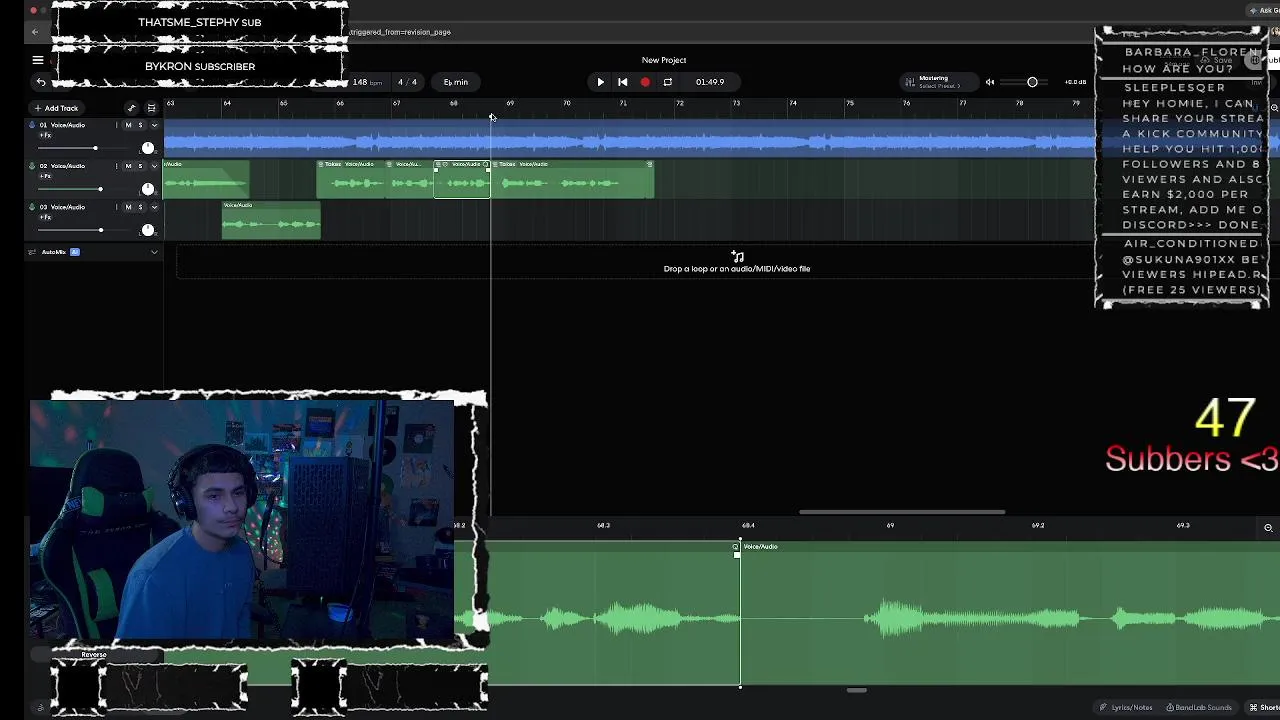
Task: Add Fx on track 01
Action: (45, 135)
